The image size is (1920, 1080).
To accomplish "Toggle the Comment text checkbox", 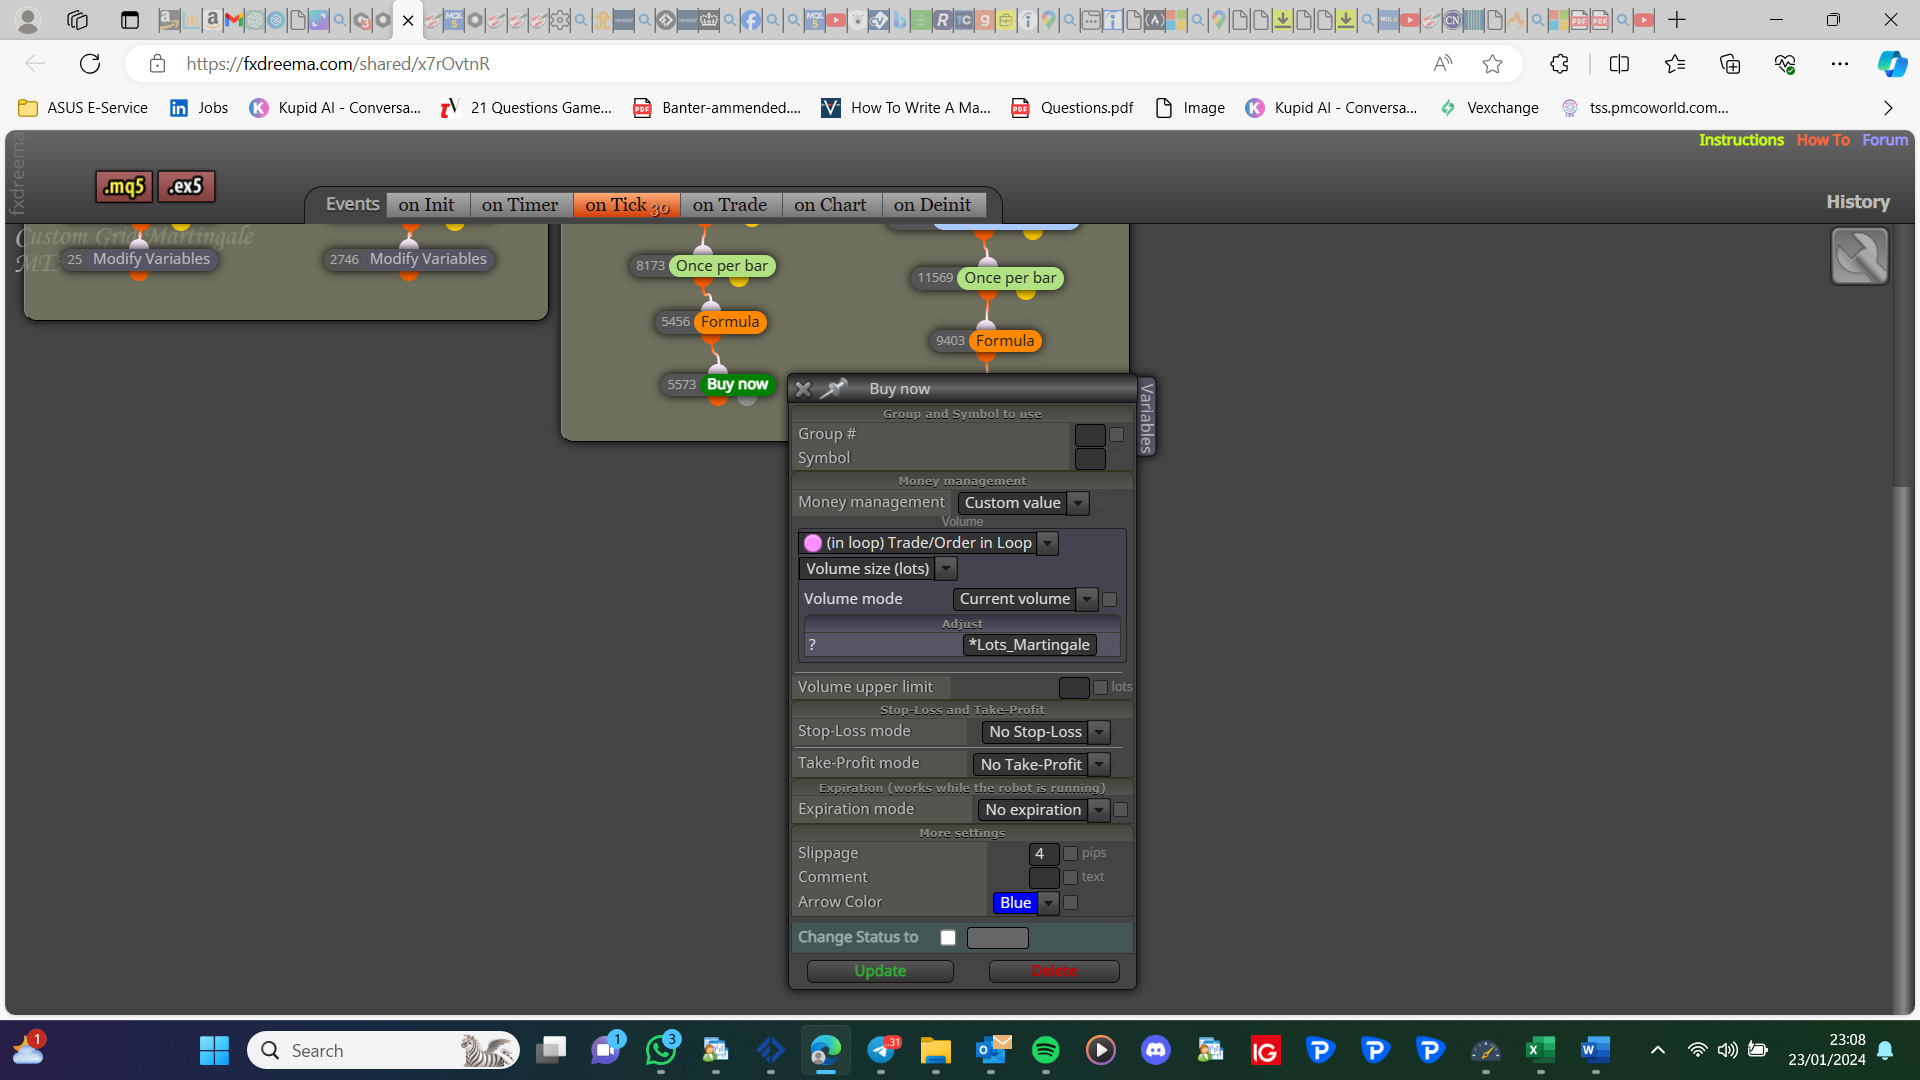I will (1070, 877).
